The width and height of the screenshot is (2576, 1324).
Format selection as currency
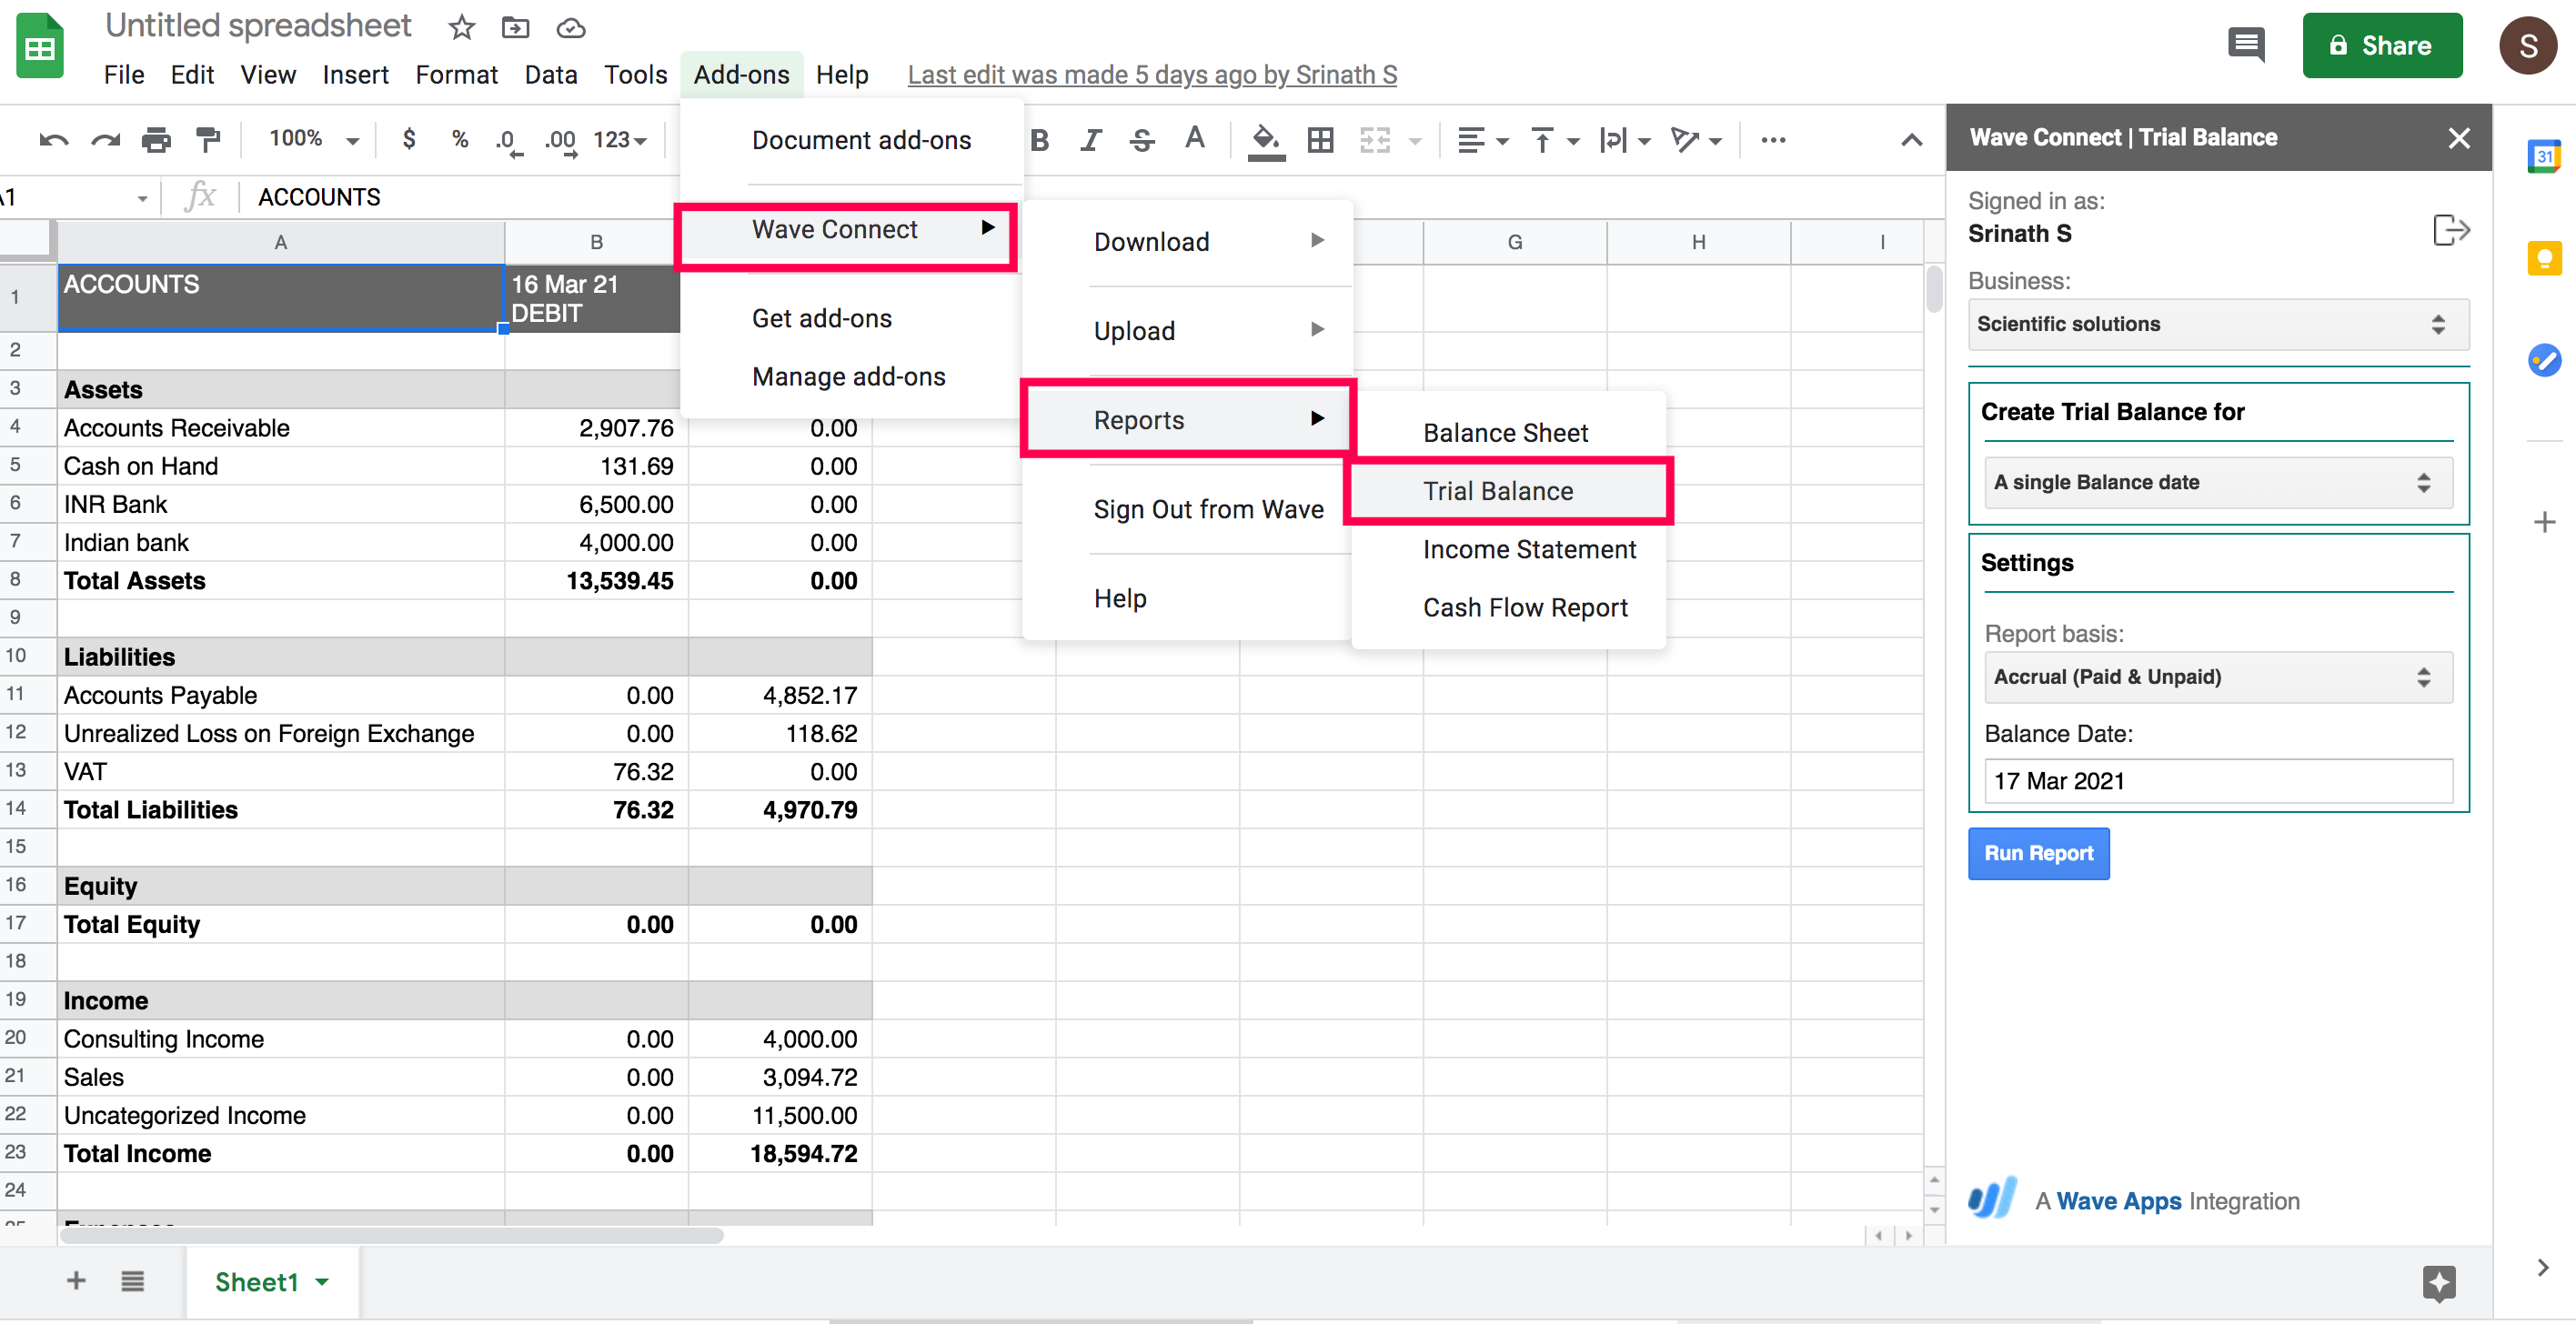[409, 140]
